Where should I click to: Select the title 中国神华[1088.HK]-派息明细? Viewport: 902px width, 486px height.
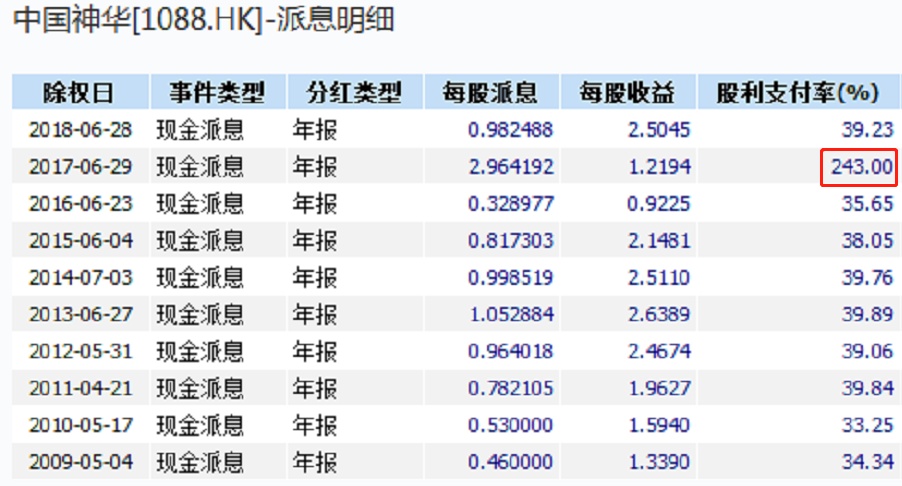point(204,20)
